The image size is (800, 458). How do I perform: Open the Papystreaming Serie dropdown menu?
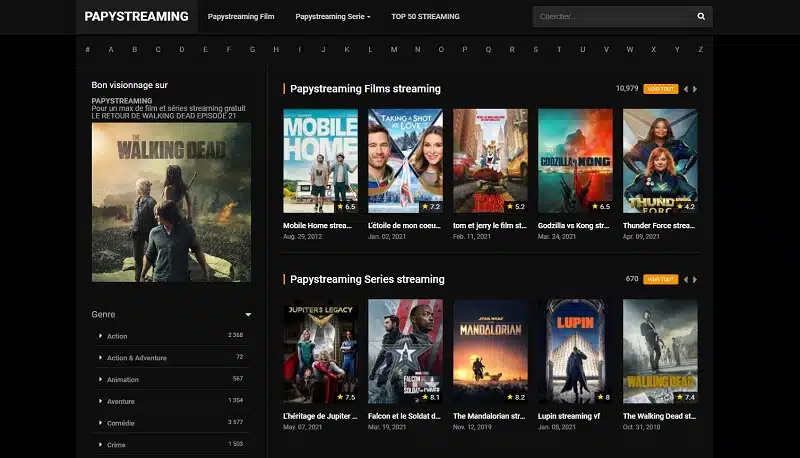click(x=333, y=16)
